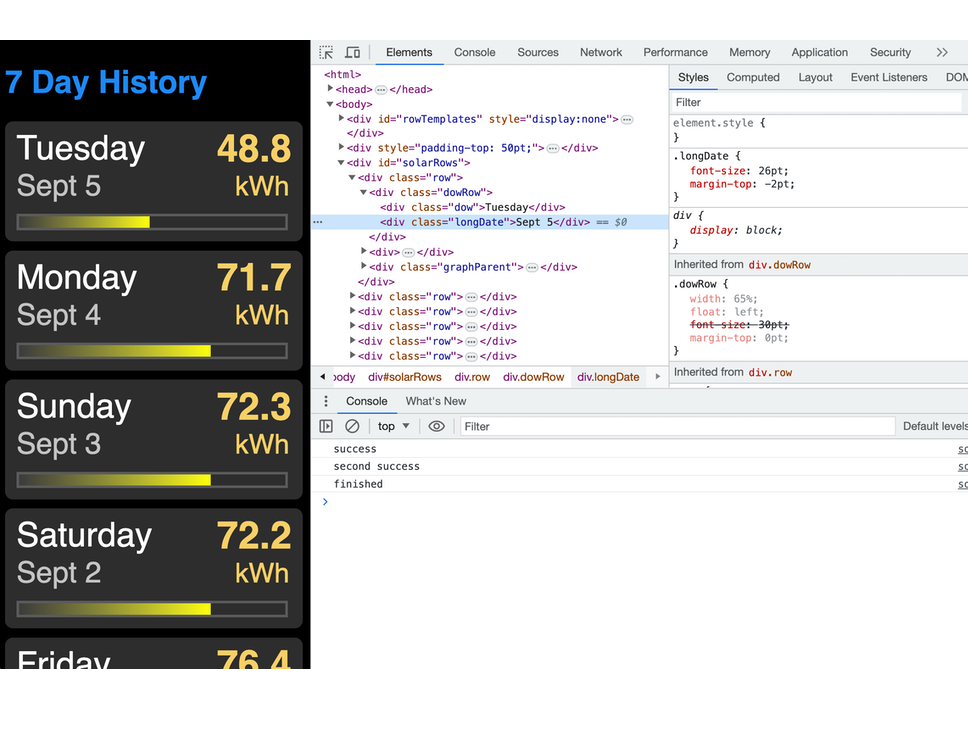Click inherited from div.row link

(x=770, y=373)
